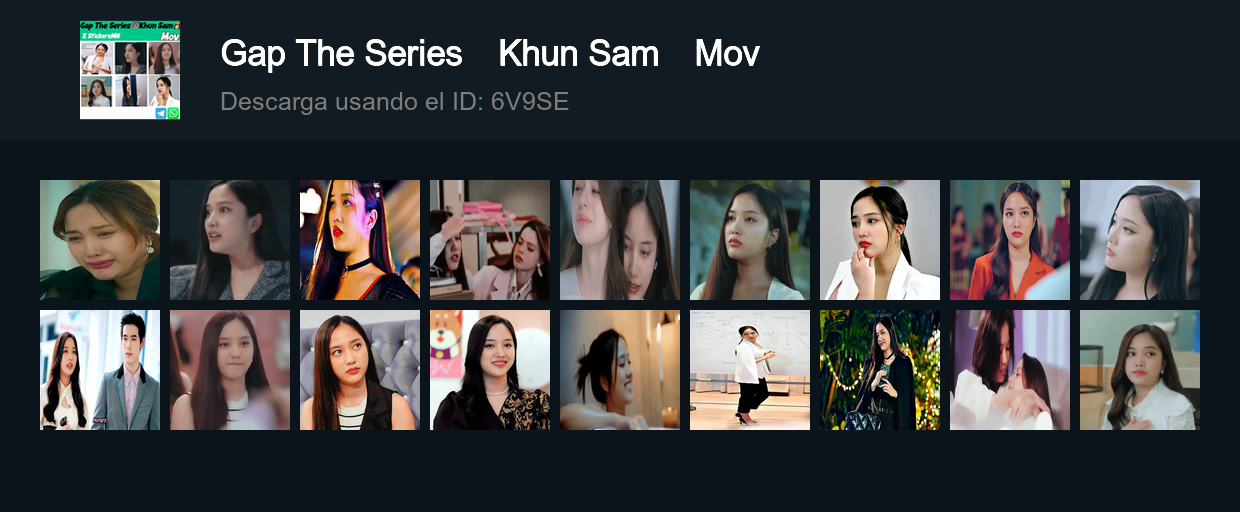Screen dimensions: 1240x512
Task: Open the two faces close-up sticker
Action: pyautogui.click(x=620, y=240)
